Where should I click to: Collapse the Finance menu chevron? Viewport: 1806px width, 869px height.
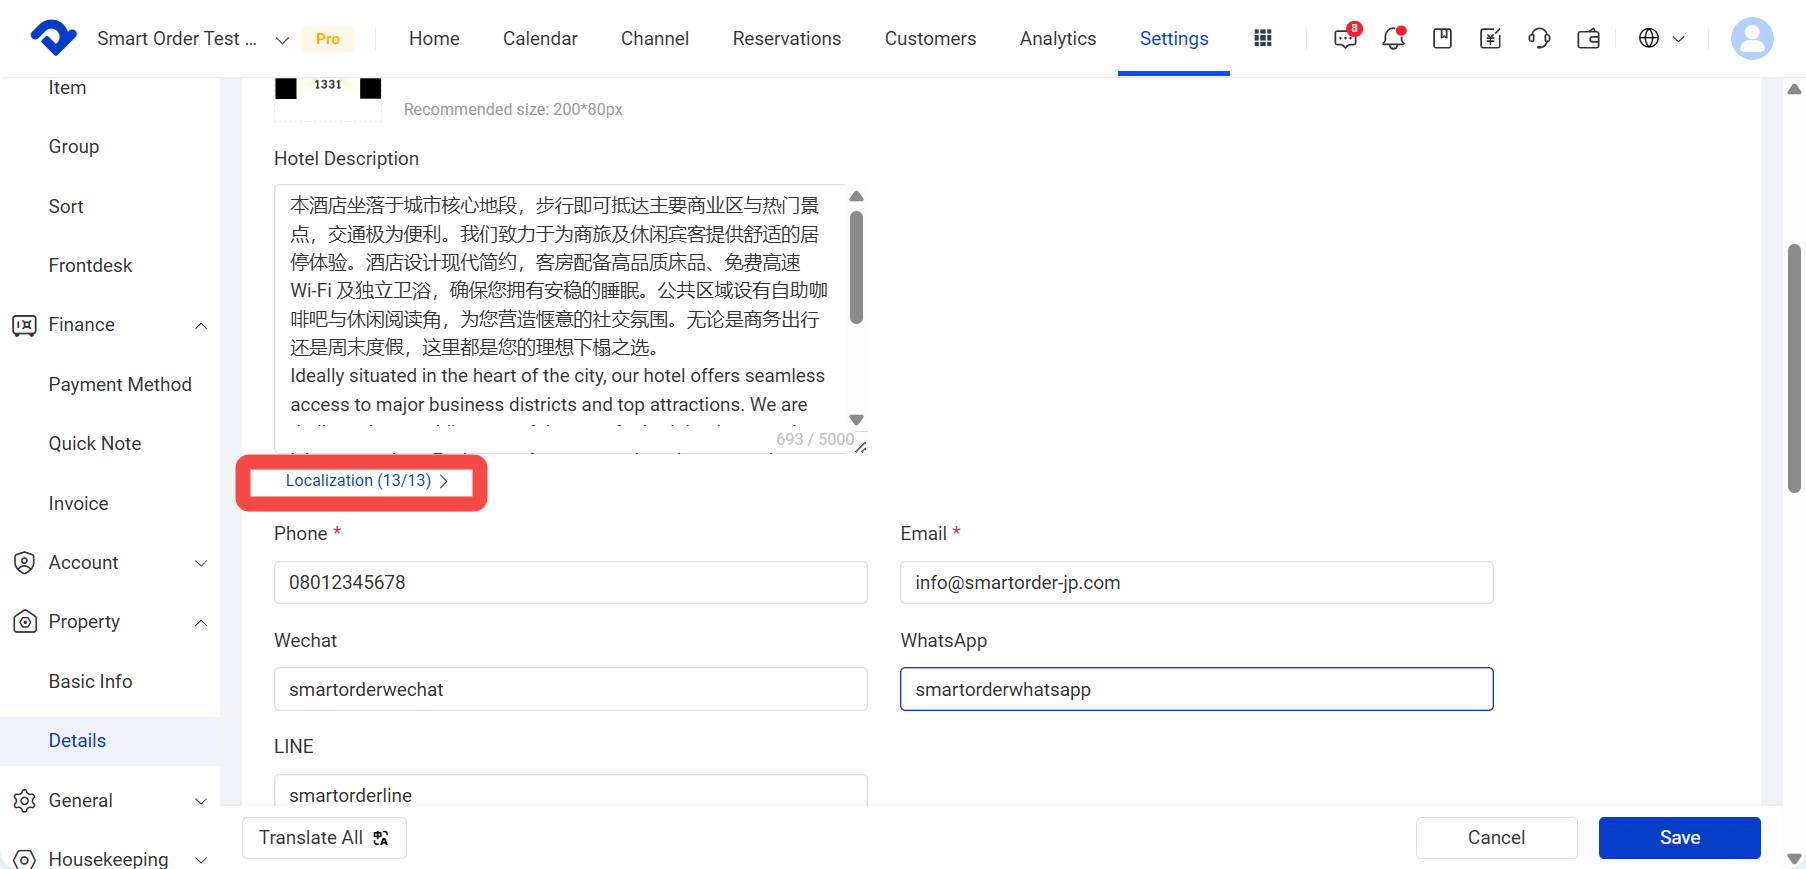pyautogui.click(x=201, y=325)
